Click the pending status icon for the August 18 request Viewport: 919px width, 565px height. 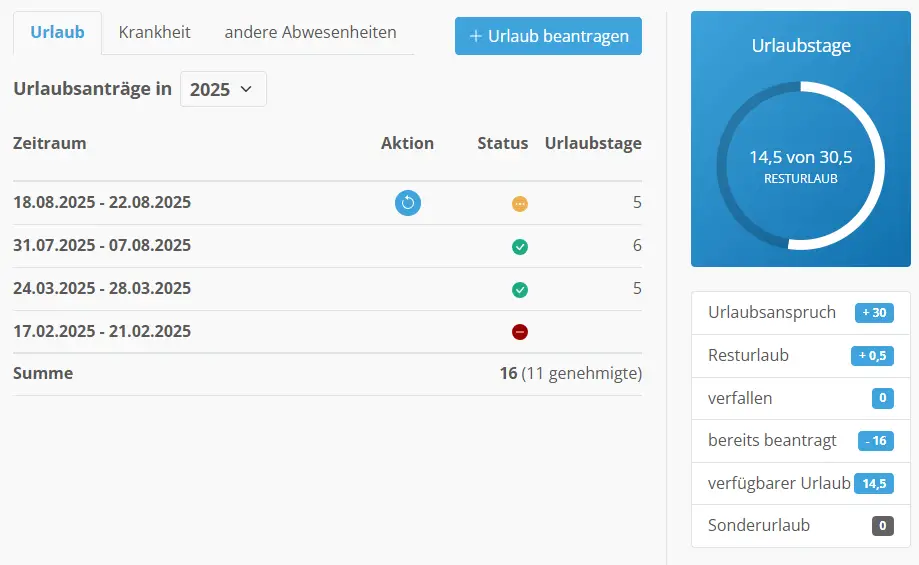coord(520,204)
